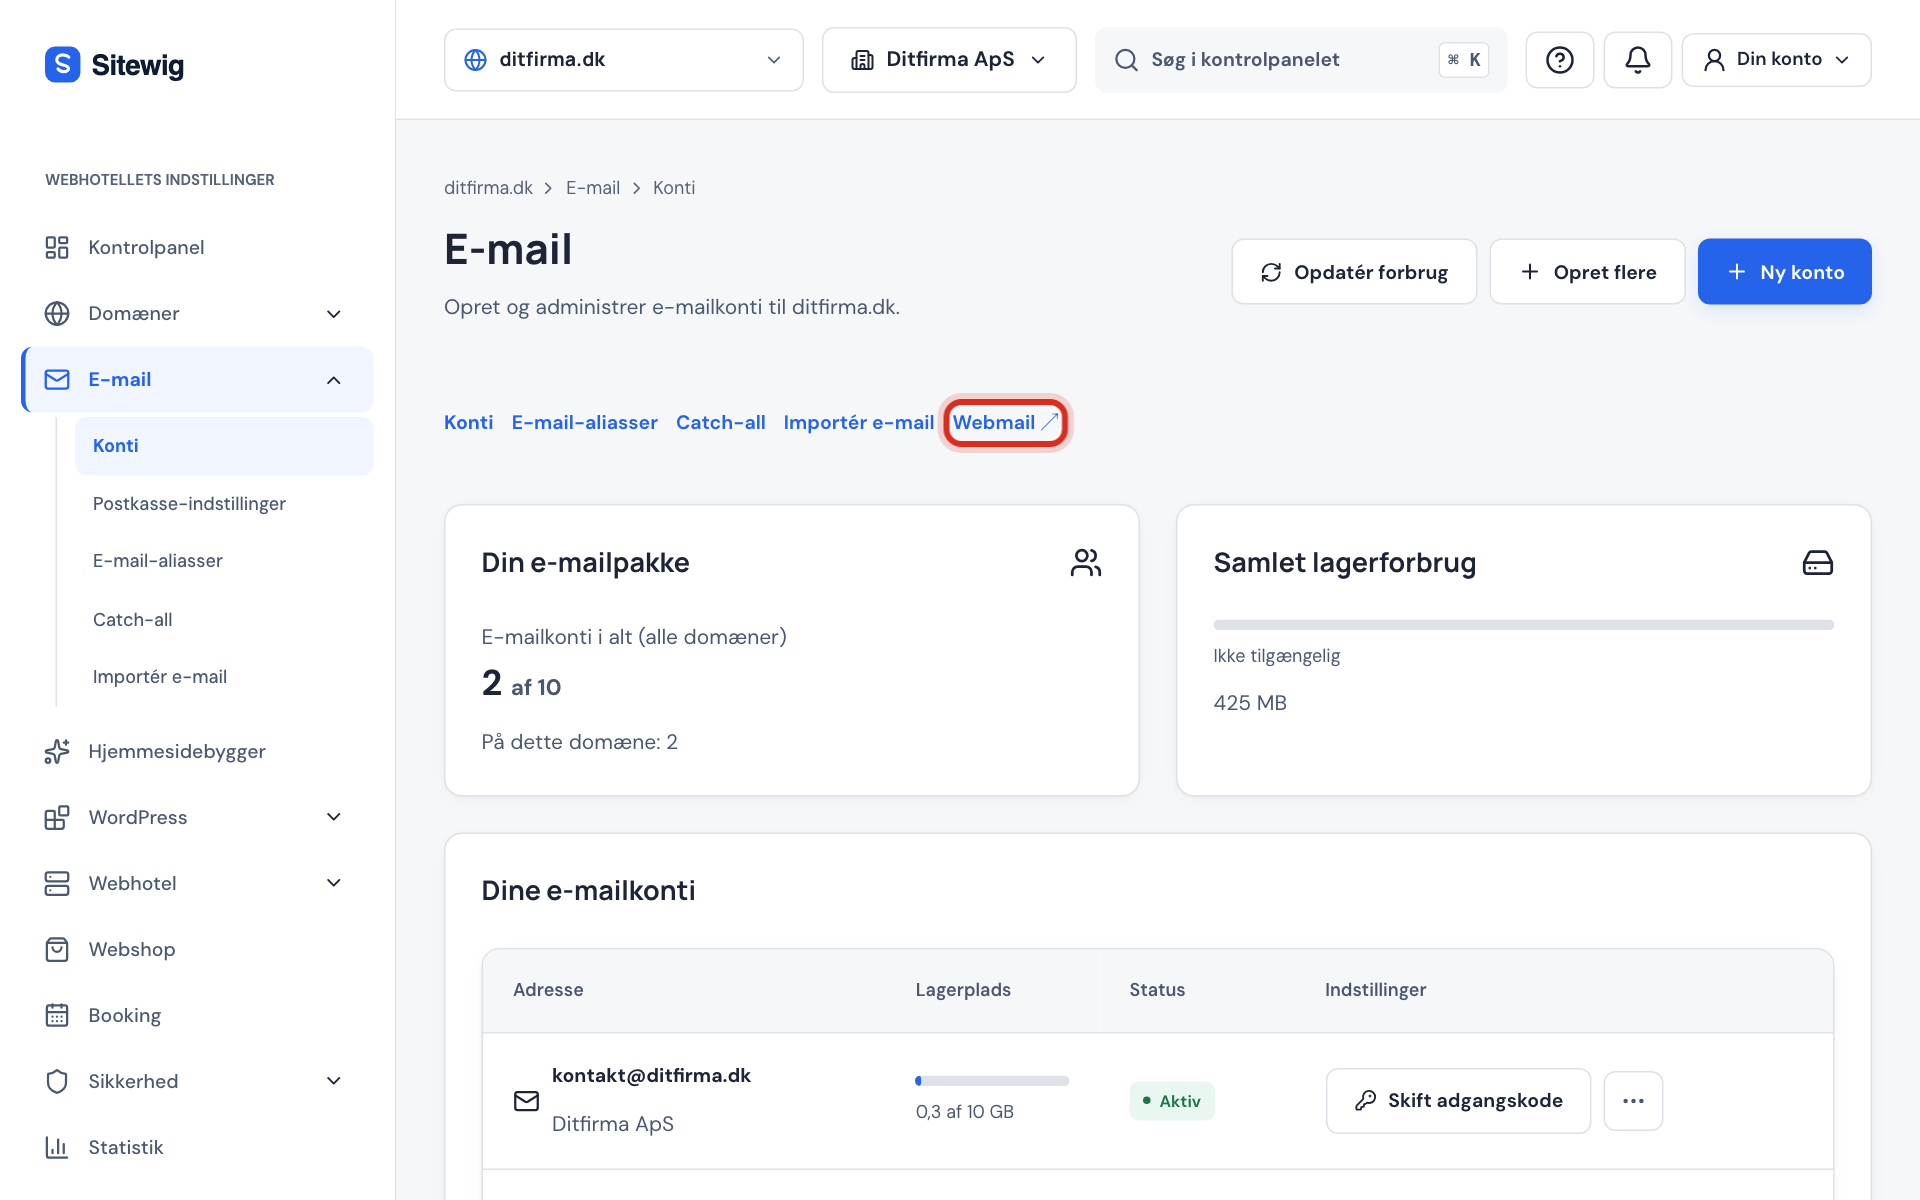Click the Opret flere button
1920x1200 pixels.
tap(1587, 272)
